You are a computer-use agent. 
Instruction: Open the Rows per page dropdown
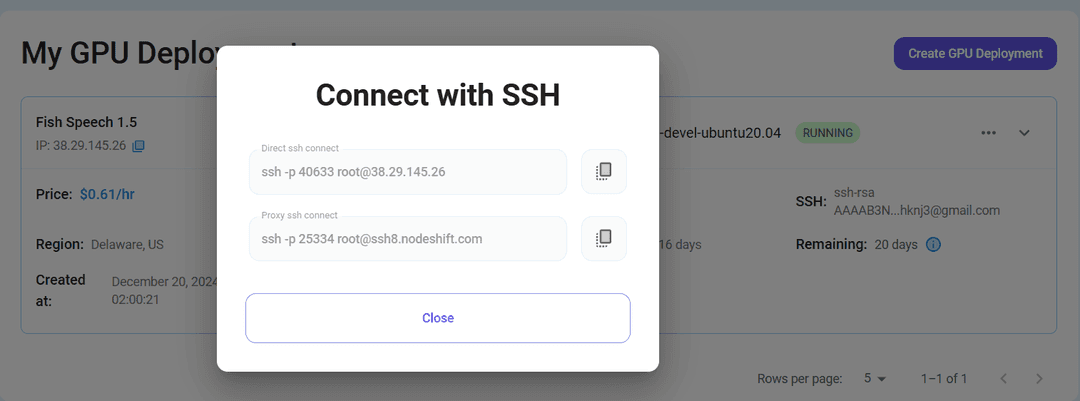pos(875,378)
